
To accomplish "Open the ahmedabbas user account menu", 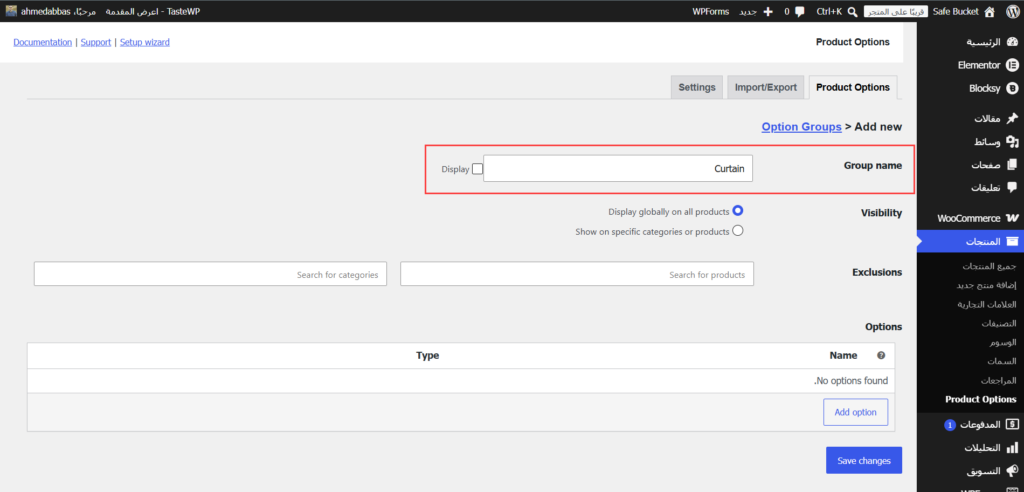I will pos(39,11).
